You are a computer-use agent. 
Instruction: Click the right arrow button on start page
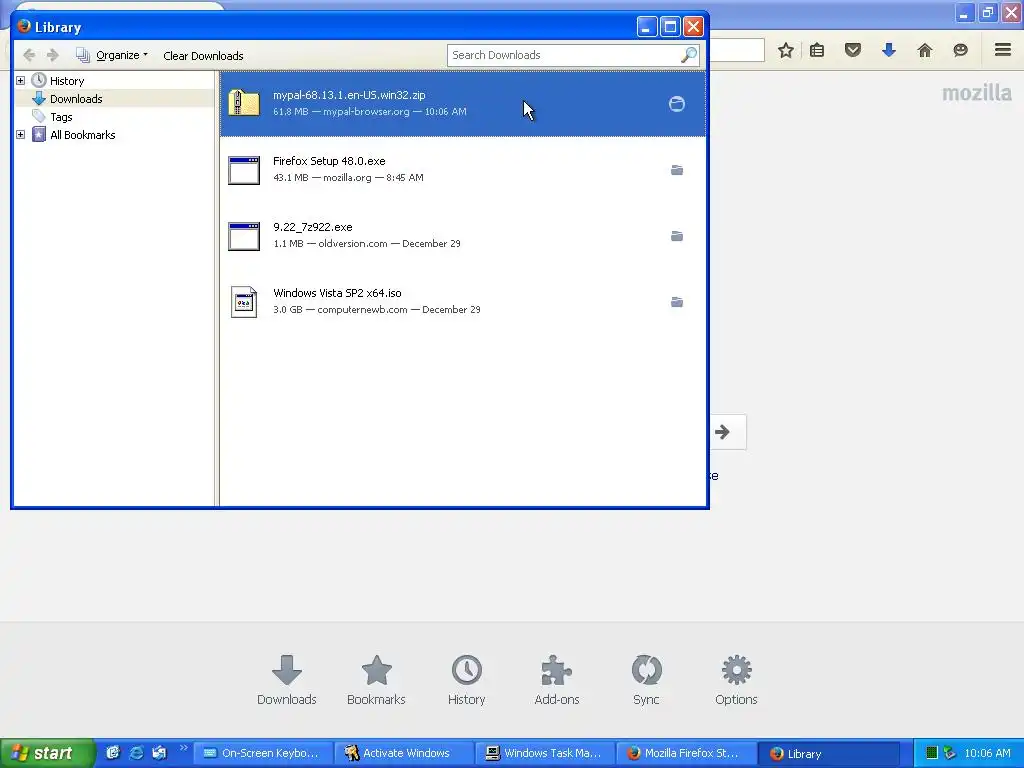[x=725, y=432]
